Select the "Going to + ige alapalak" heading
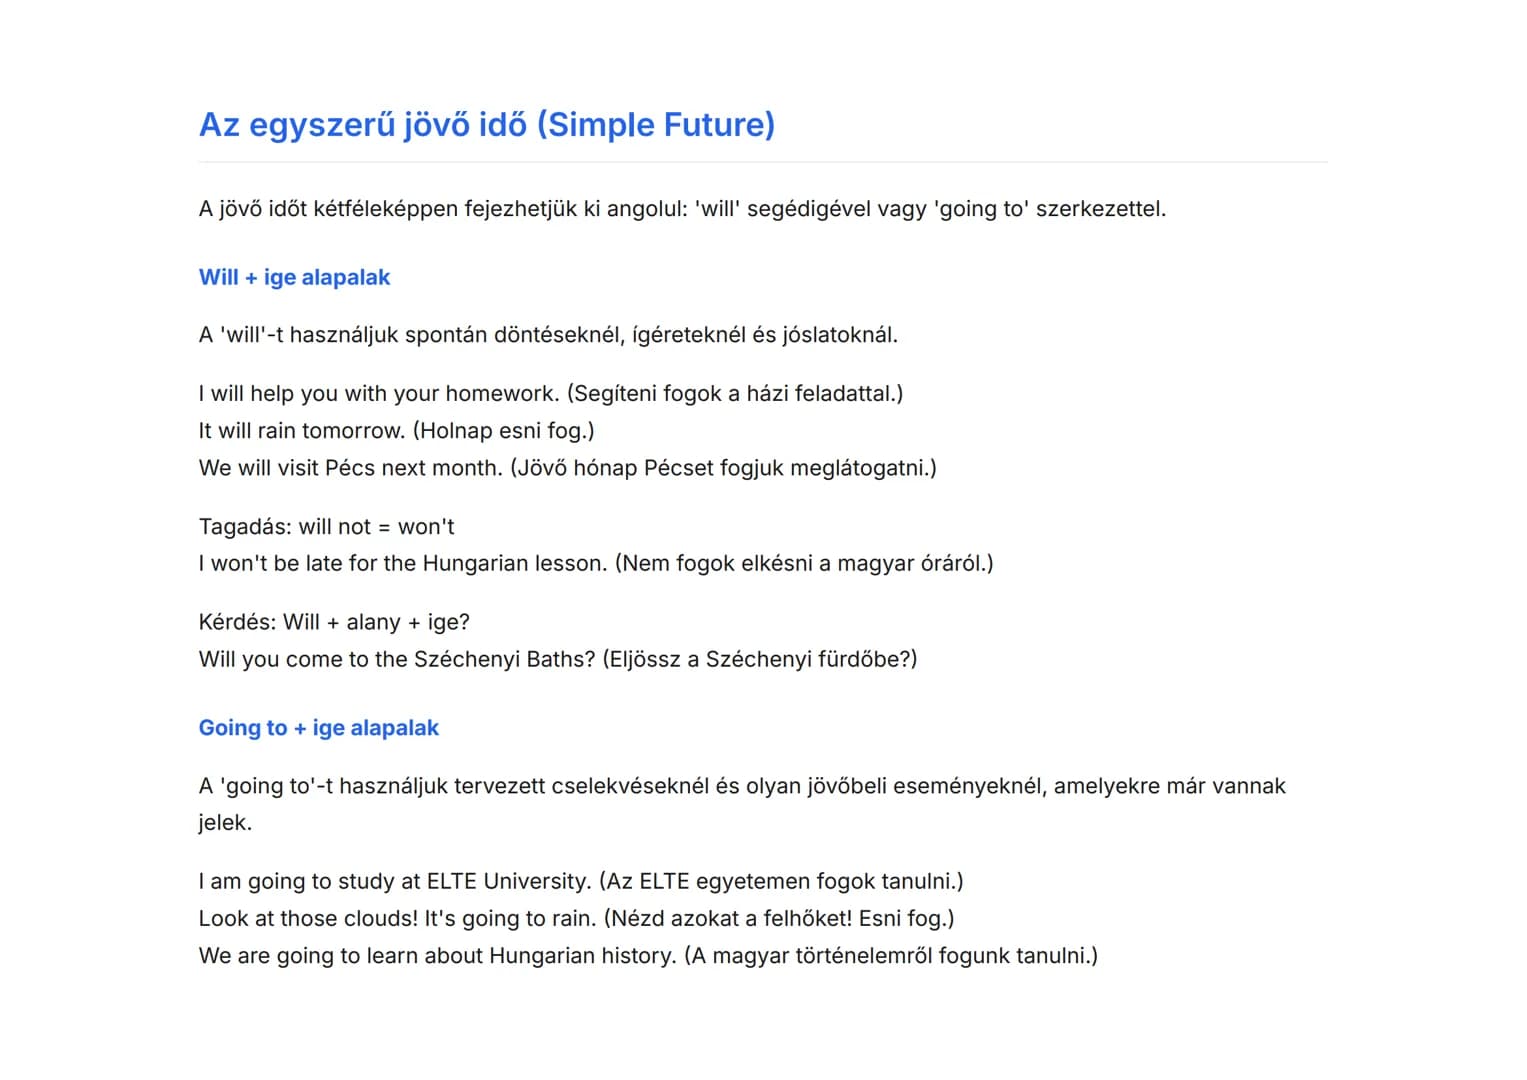 (318, 728)
